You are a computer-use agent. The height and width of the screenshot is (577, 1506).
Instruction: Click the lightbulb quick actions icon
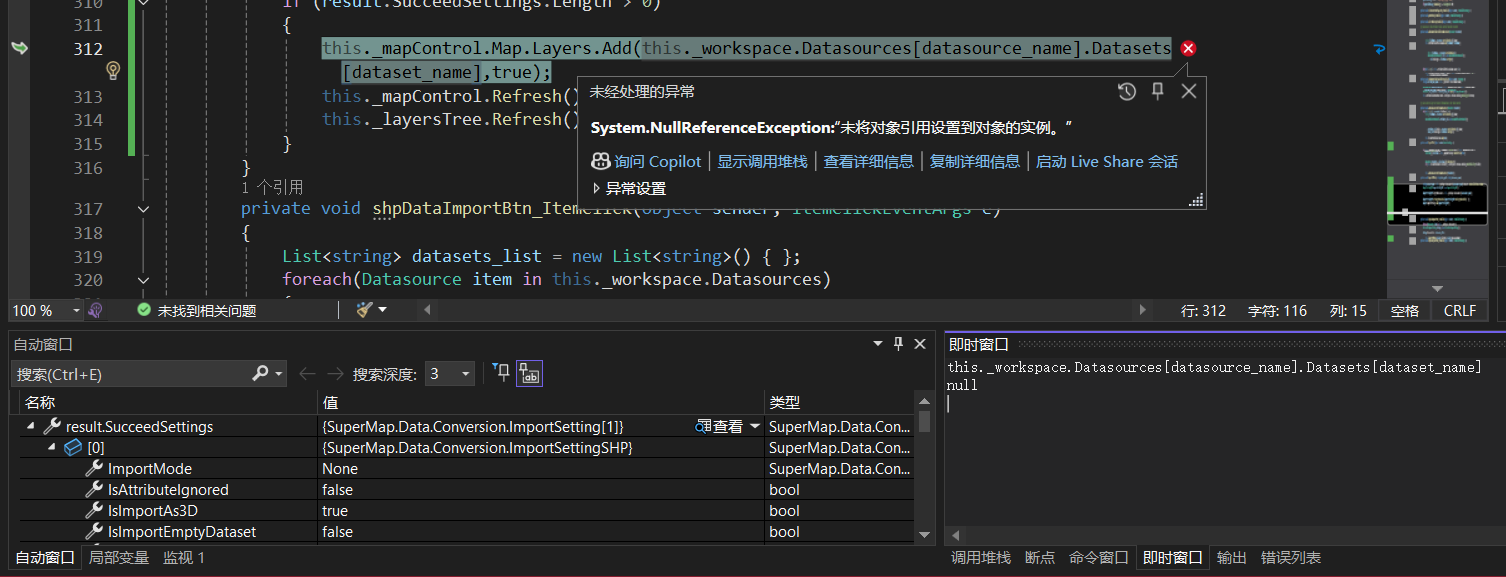click(x=113, y=70)
